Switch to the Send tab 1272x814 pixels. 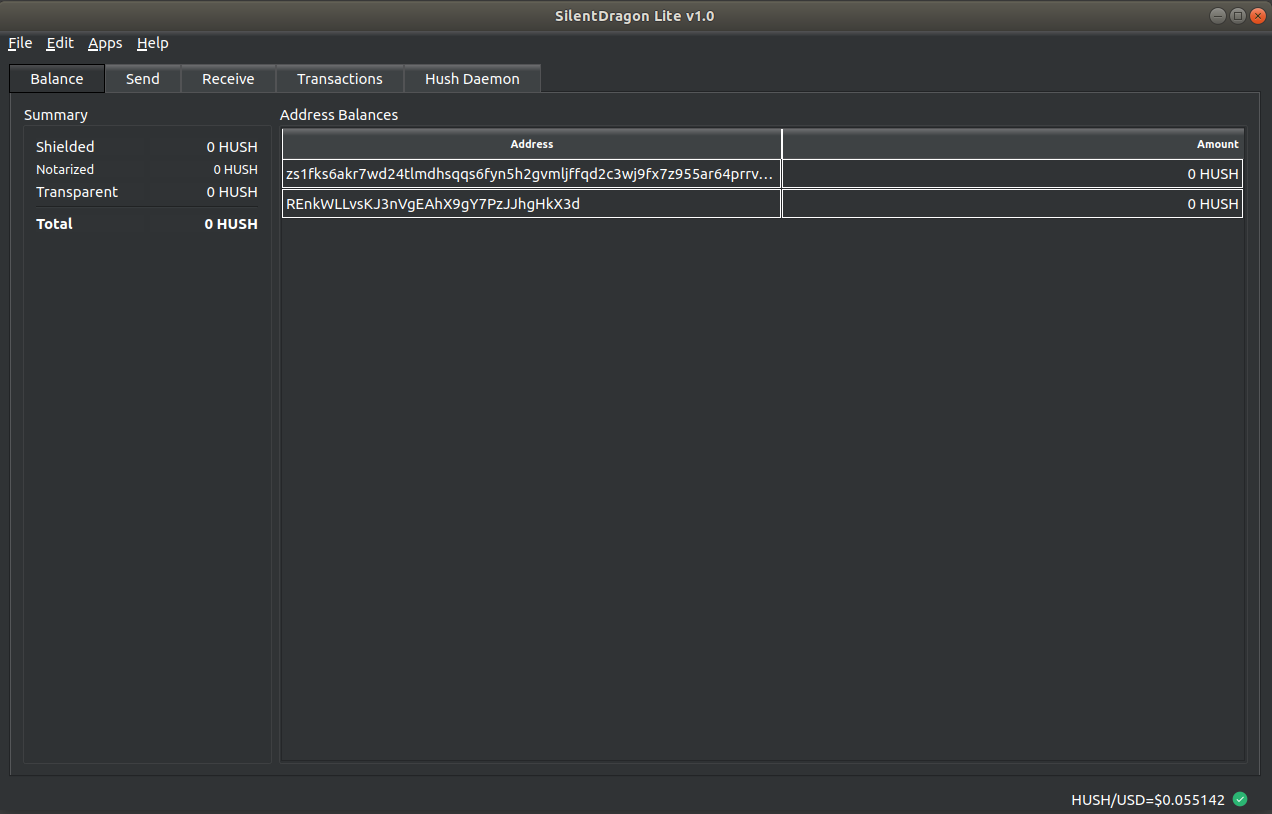pos(143,79)
